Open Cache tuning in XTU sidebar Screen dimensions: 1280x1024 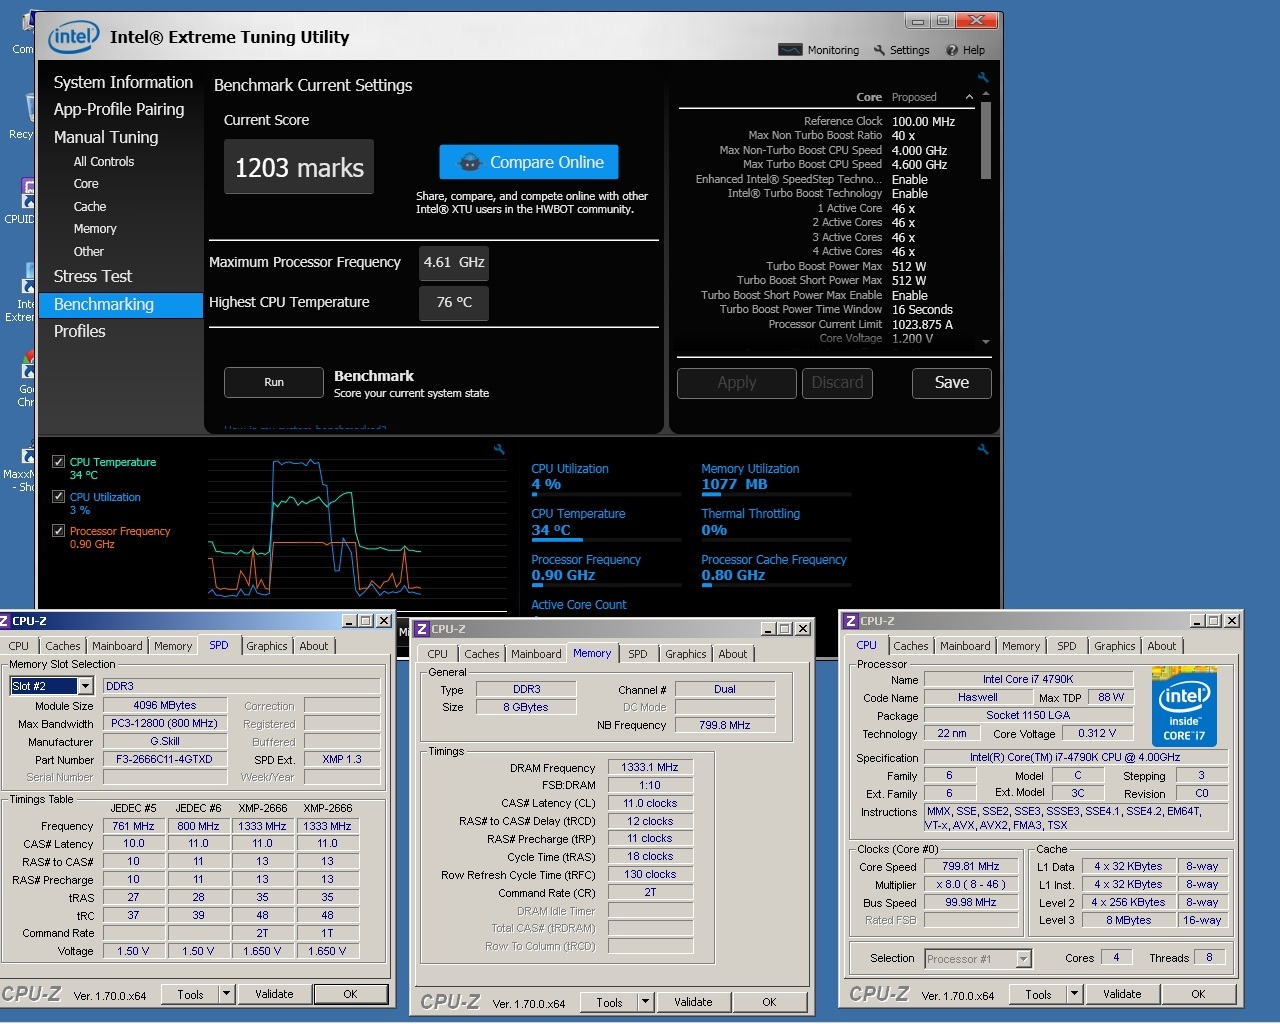tap(90, 206)
